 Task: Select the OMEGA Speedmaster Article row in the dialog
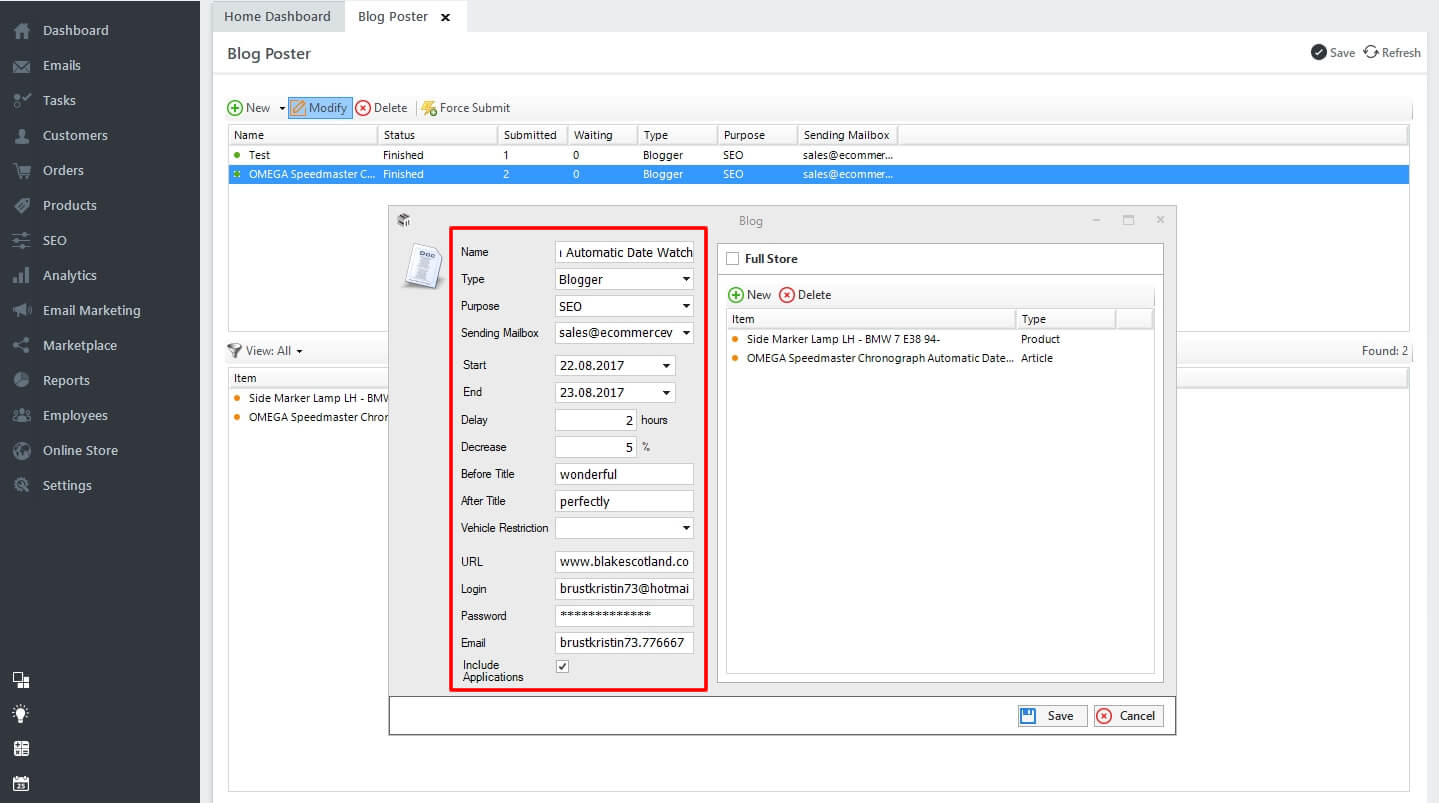click(940, 358)
